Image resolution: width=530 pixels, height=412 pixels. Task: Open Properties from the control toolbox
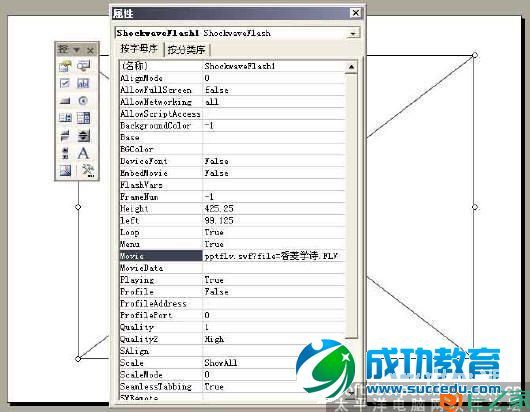click(x=65, y=66)
